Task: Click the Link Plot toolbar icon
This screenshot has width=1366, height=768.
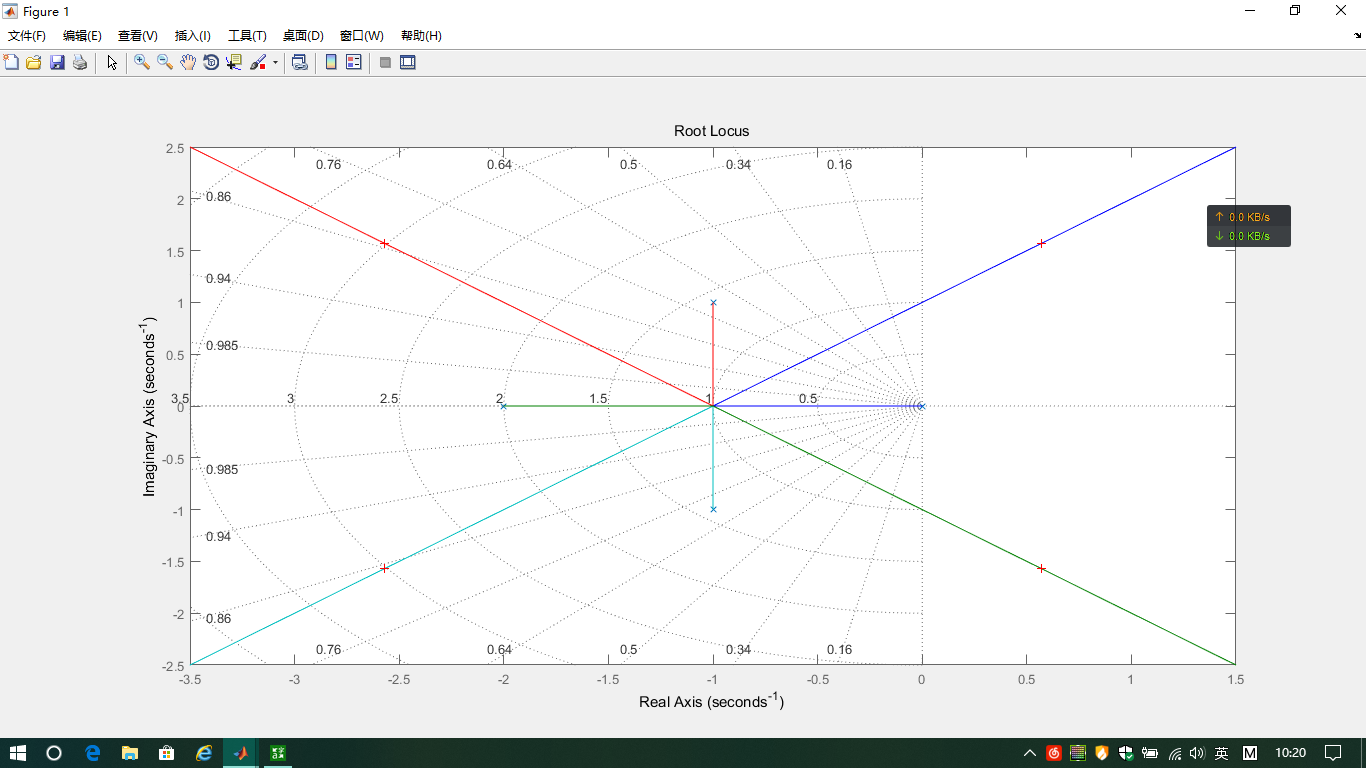Action: 299,62
